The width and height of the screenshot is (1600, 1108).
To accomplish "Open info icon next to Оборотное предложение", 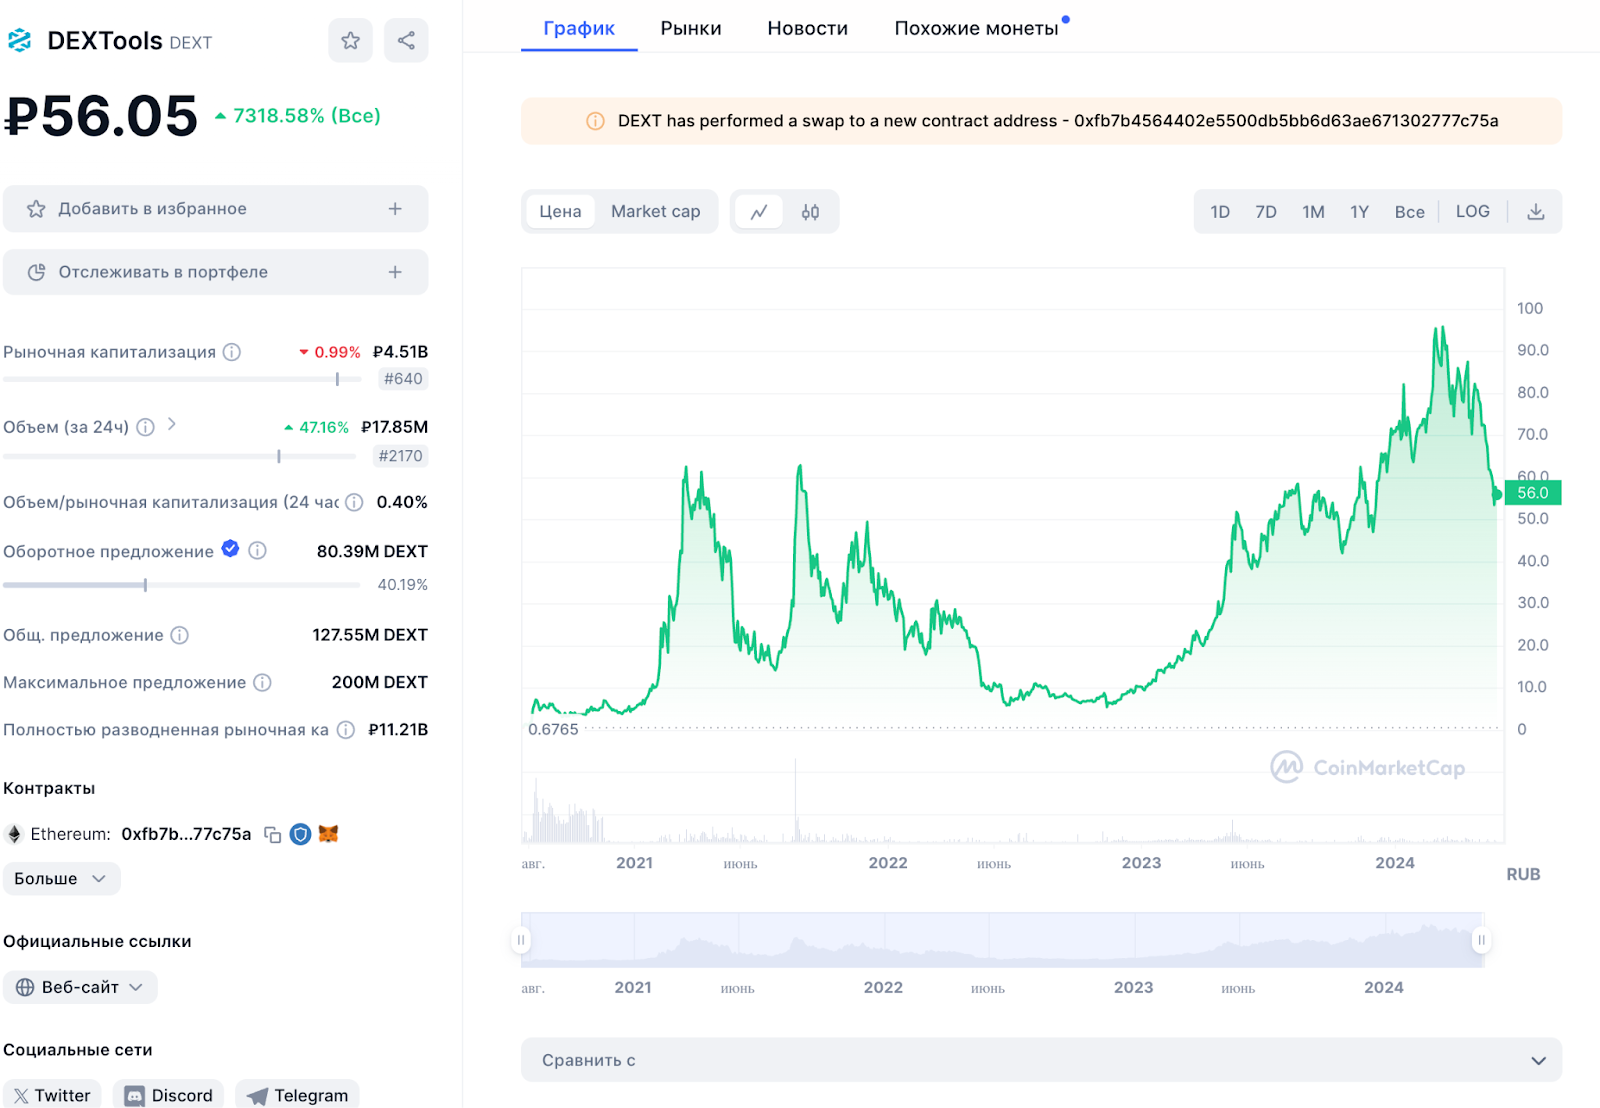I will click(257, 551).
